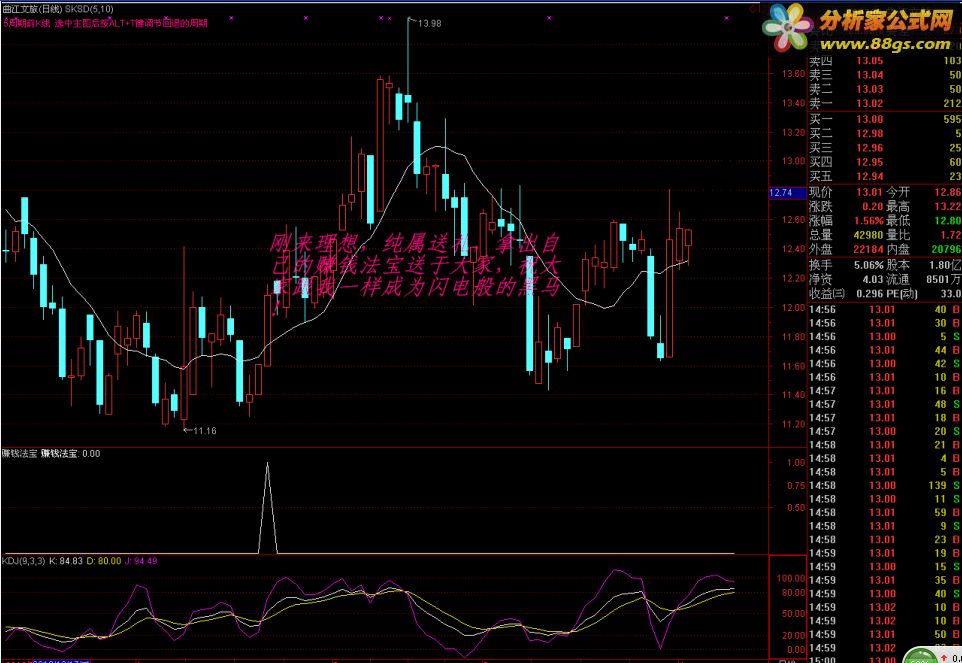962x663 pixels.
Task: Select the 买三 12.96 bid row
Action: point(885,148)
